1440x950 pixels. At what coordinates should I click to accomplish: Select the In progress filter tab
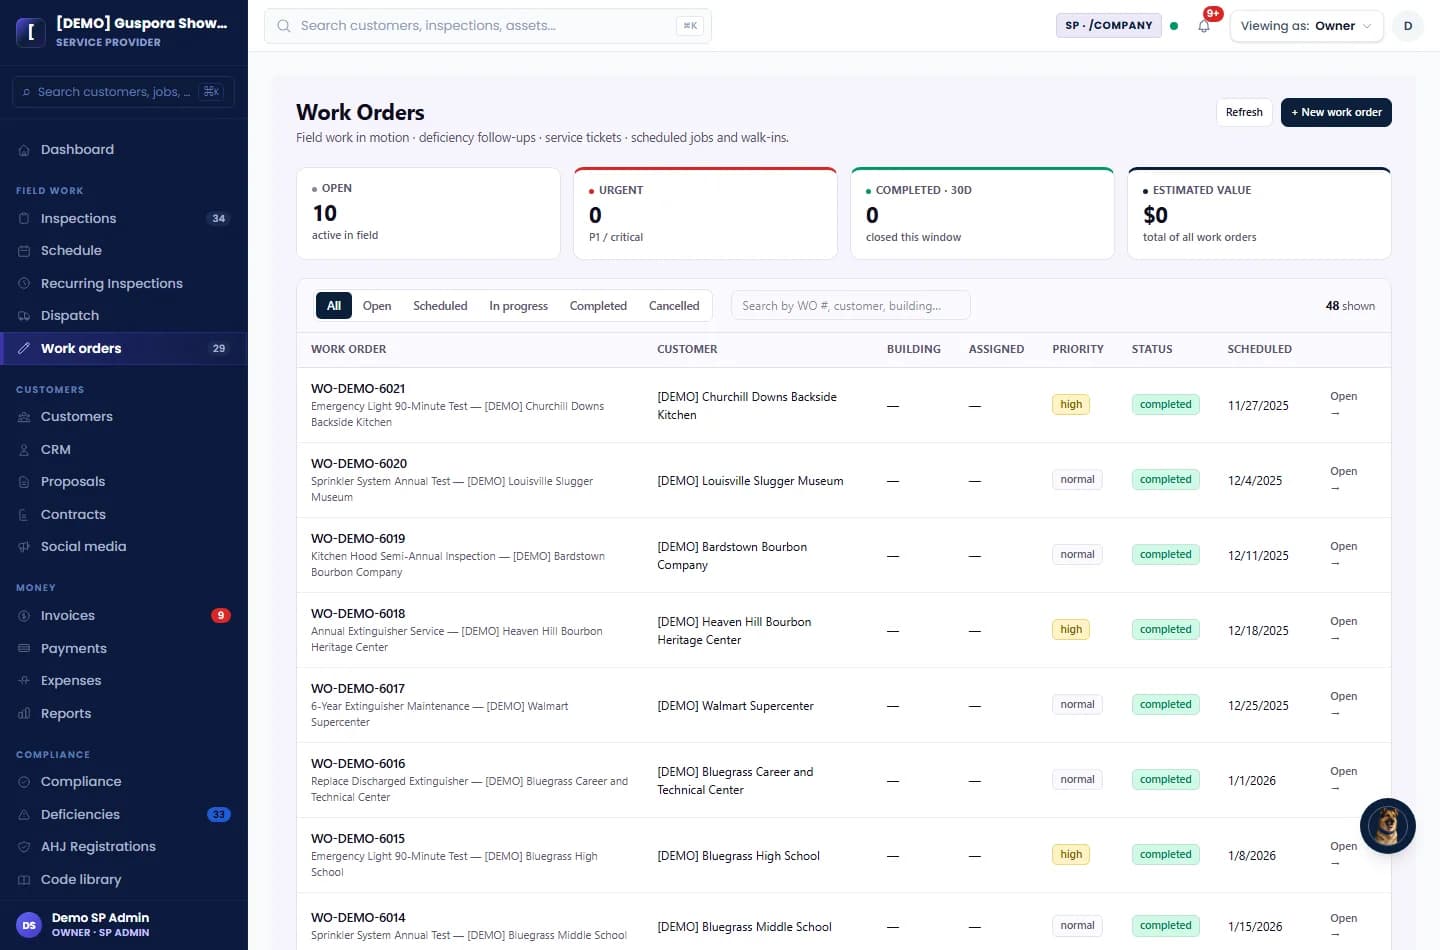pos(518,306)
